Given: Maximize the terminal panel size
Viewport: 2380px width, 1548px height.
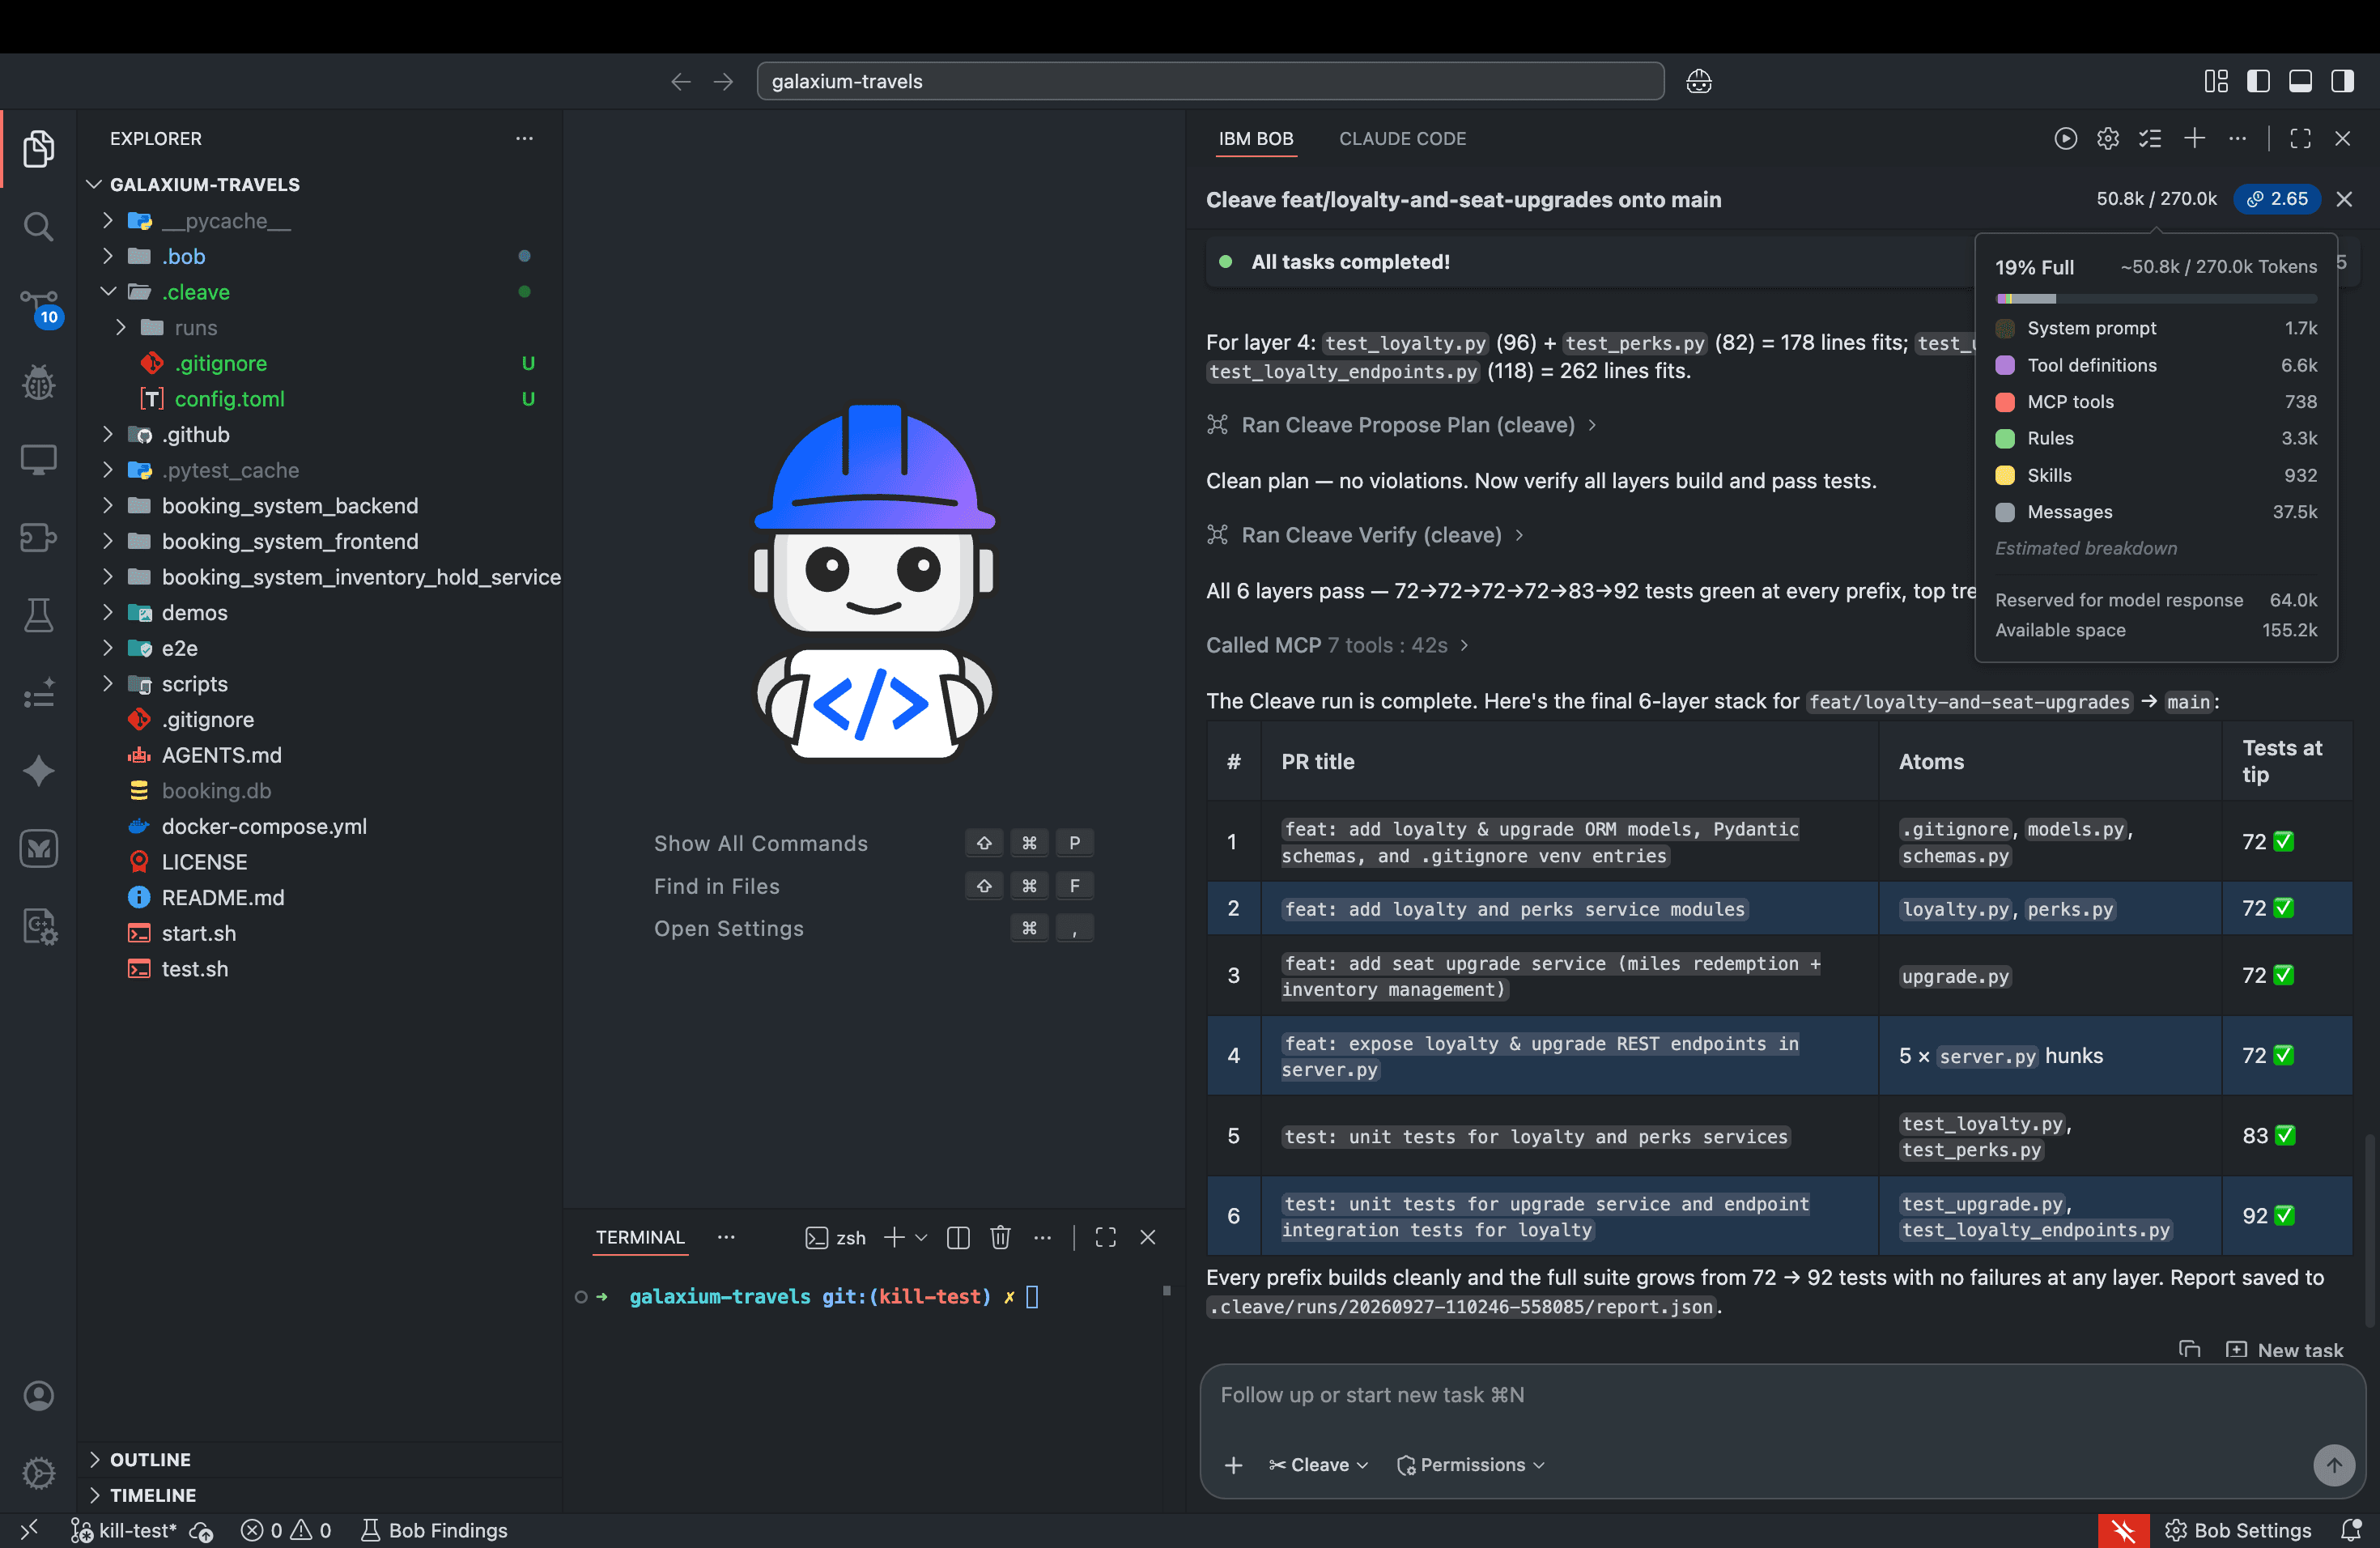Looking at the screenshot, I should click(1105, 1237).
